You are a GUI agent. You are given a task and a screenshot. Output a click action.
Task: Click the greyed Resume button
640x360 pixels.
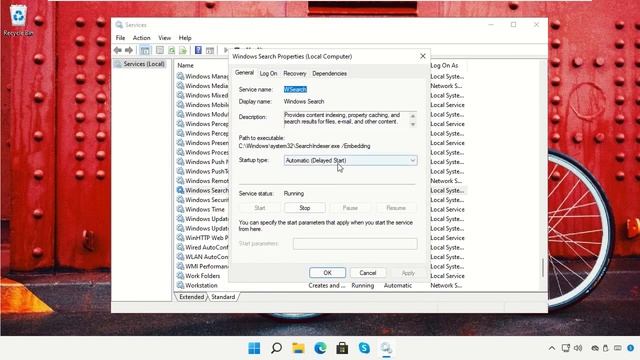point(396,208)
